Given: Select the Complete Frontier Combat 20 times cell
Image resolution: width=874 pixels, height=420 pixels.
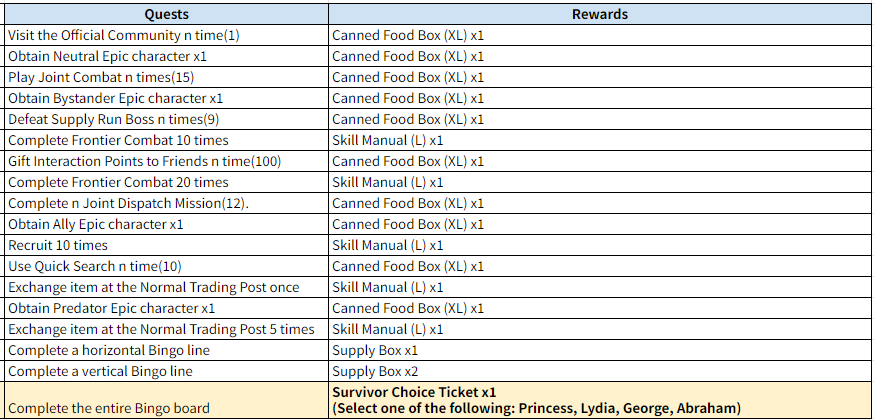Looking at the screenshot, I should [118, 182].
